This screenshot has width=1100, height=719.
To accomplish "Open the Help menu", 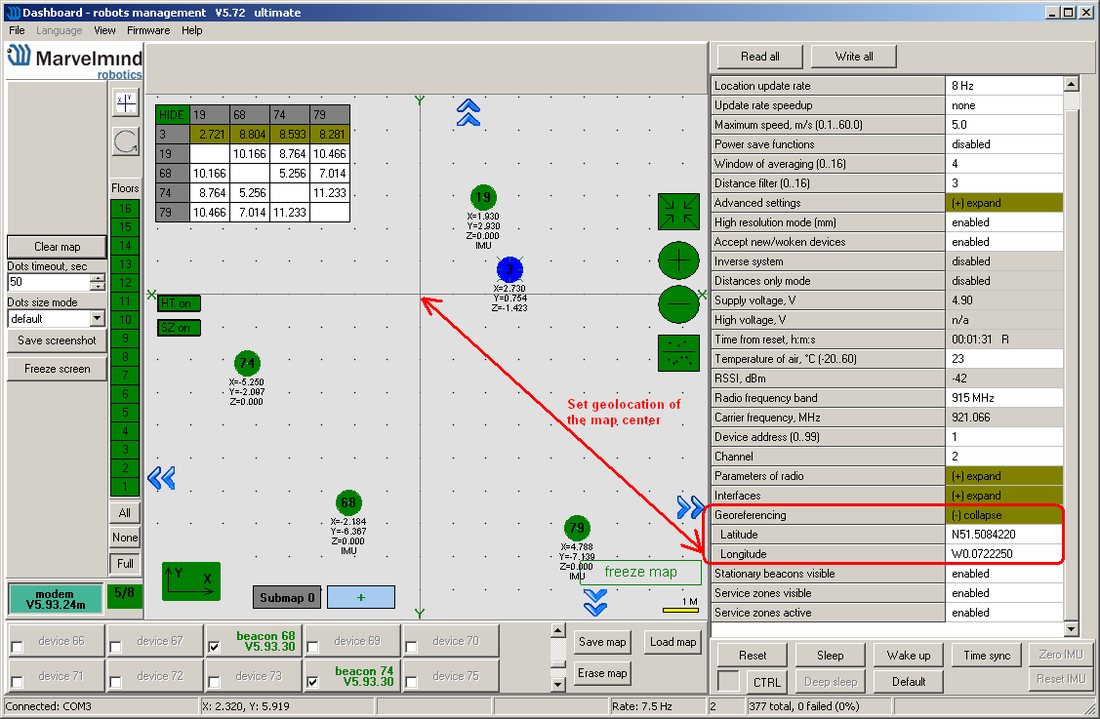I will [192, 30].
